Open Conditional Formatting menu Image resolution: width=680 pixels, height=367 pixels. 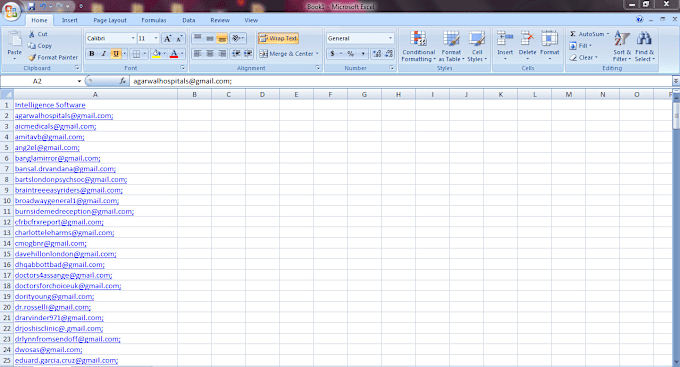pyautogui.click(x=418, y=46)
